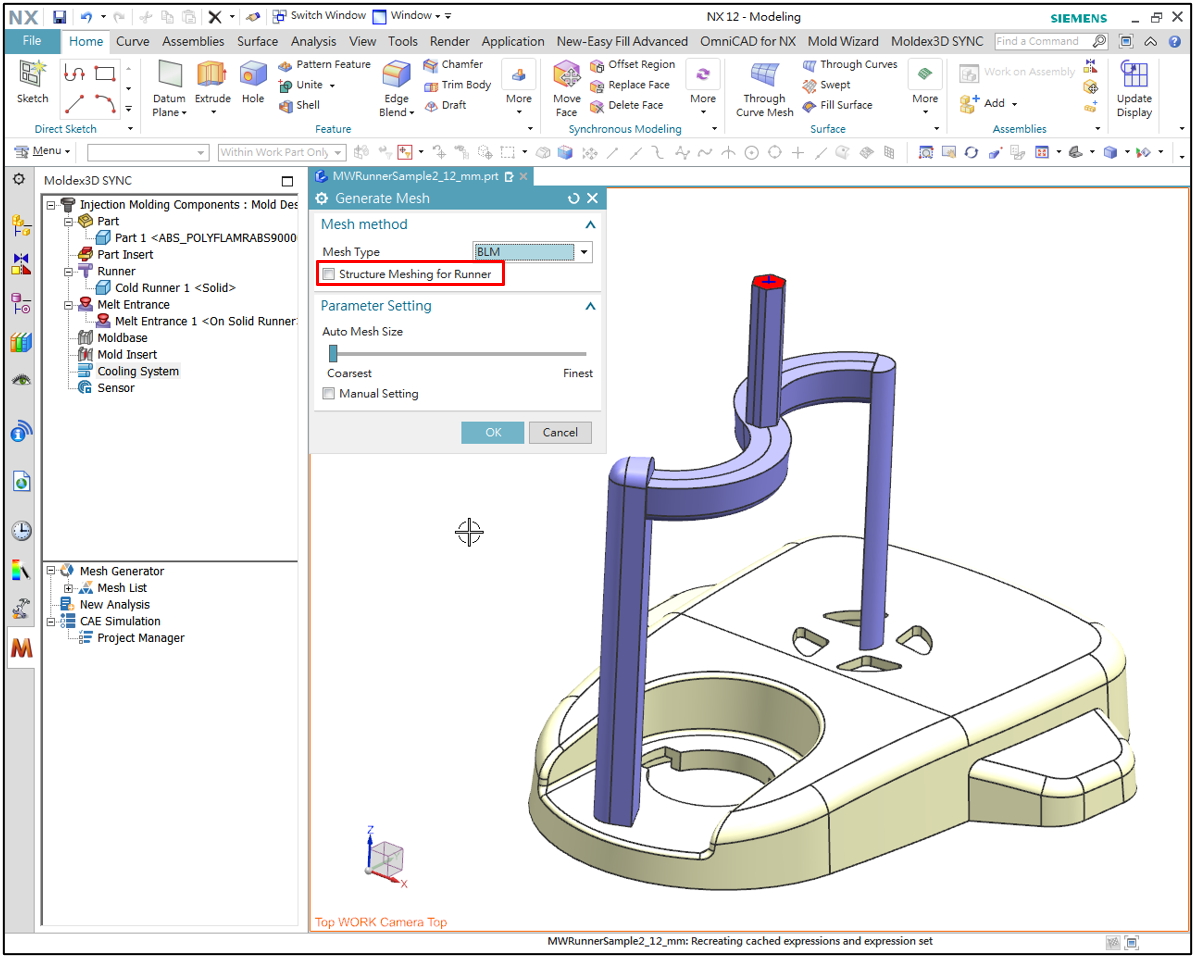Click the clock History sidebar icon

pos(21,531)
